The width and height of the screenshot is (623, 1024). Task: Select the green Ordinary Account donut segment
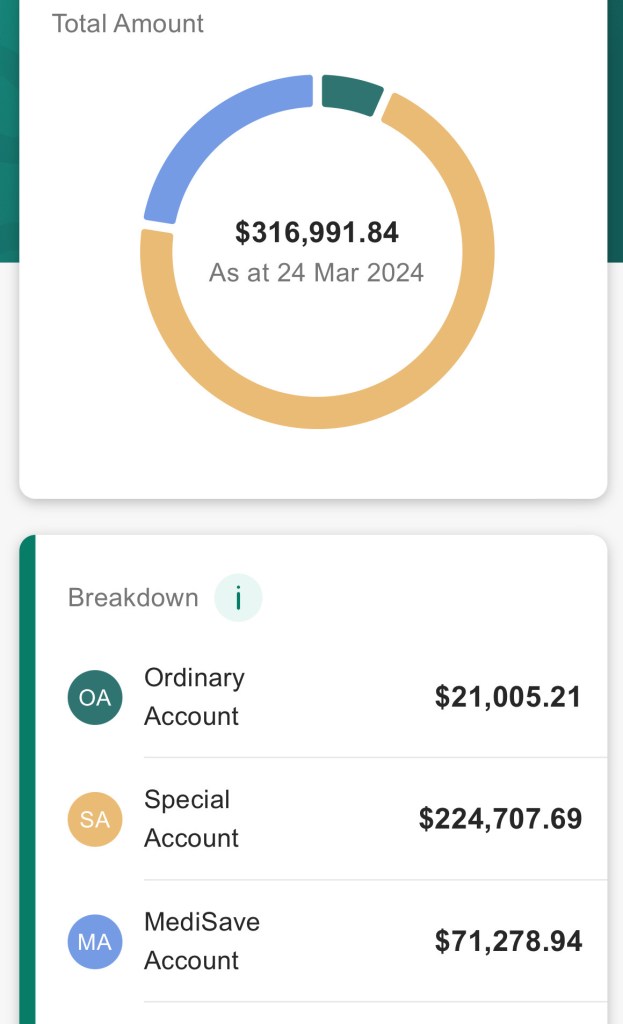pyautogui.click(x=351, y=92)
